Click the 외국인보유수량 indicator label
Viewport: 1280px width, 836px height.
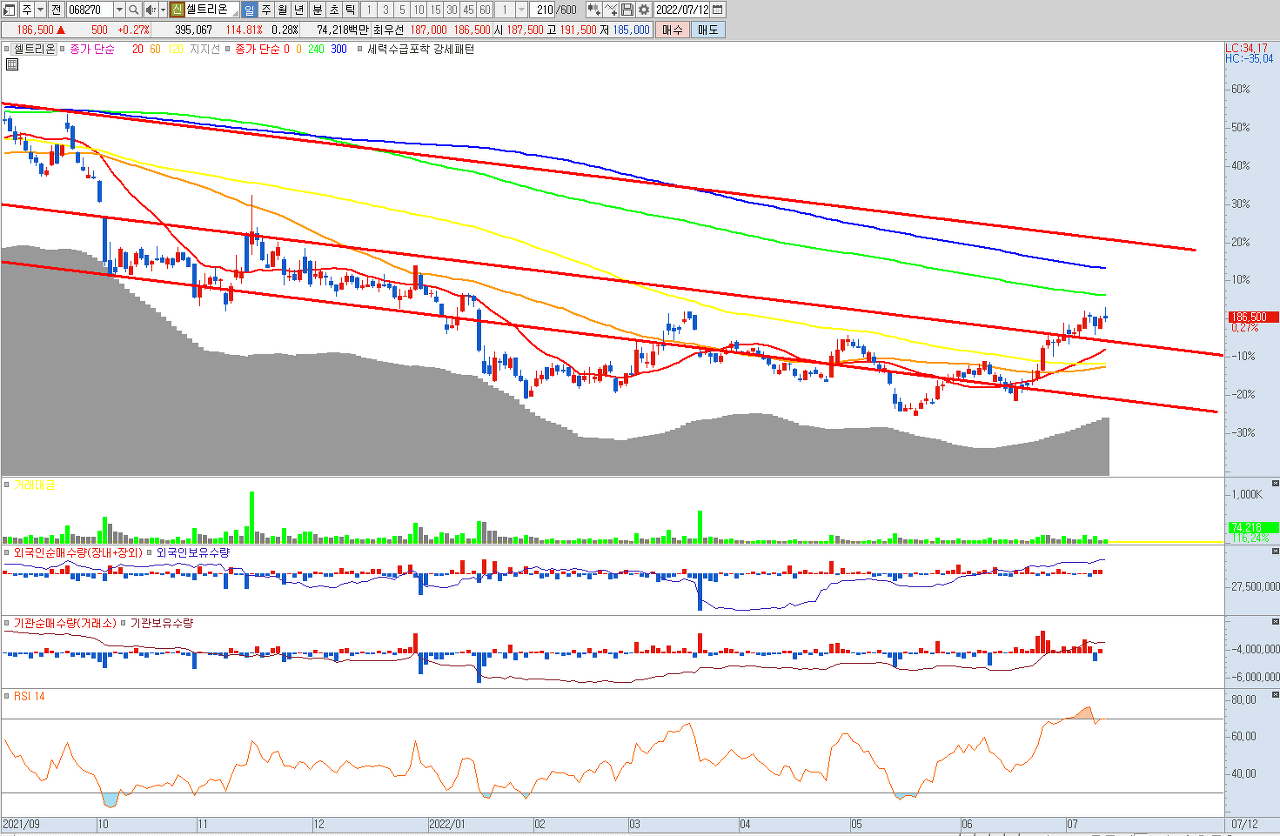193,552
